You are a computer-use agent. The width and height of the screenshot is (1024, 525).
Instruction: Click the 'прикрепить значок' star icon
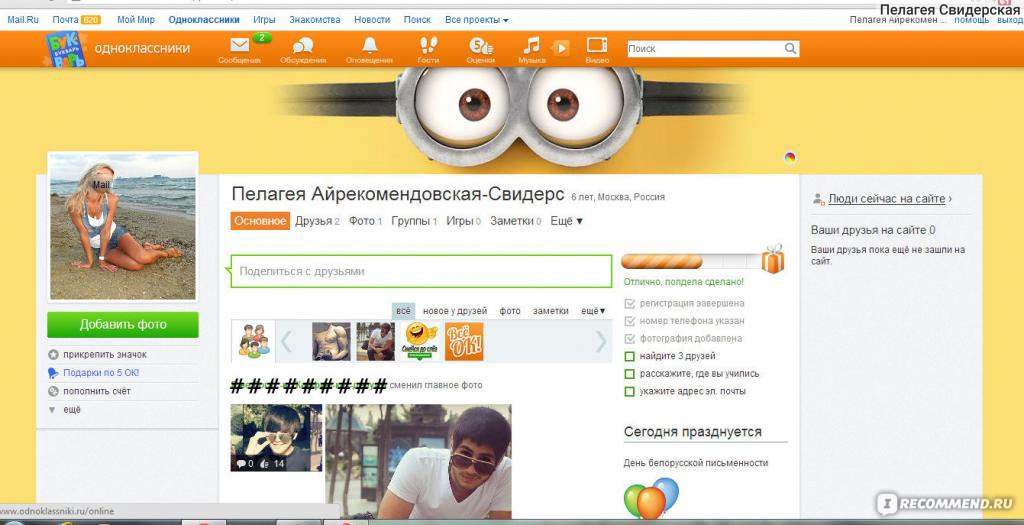[54, 355]
